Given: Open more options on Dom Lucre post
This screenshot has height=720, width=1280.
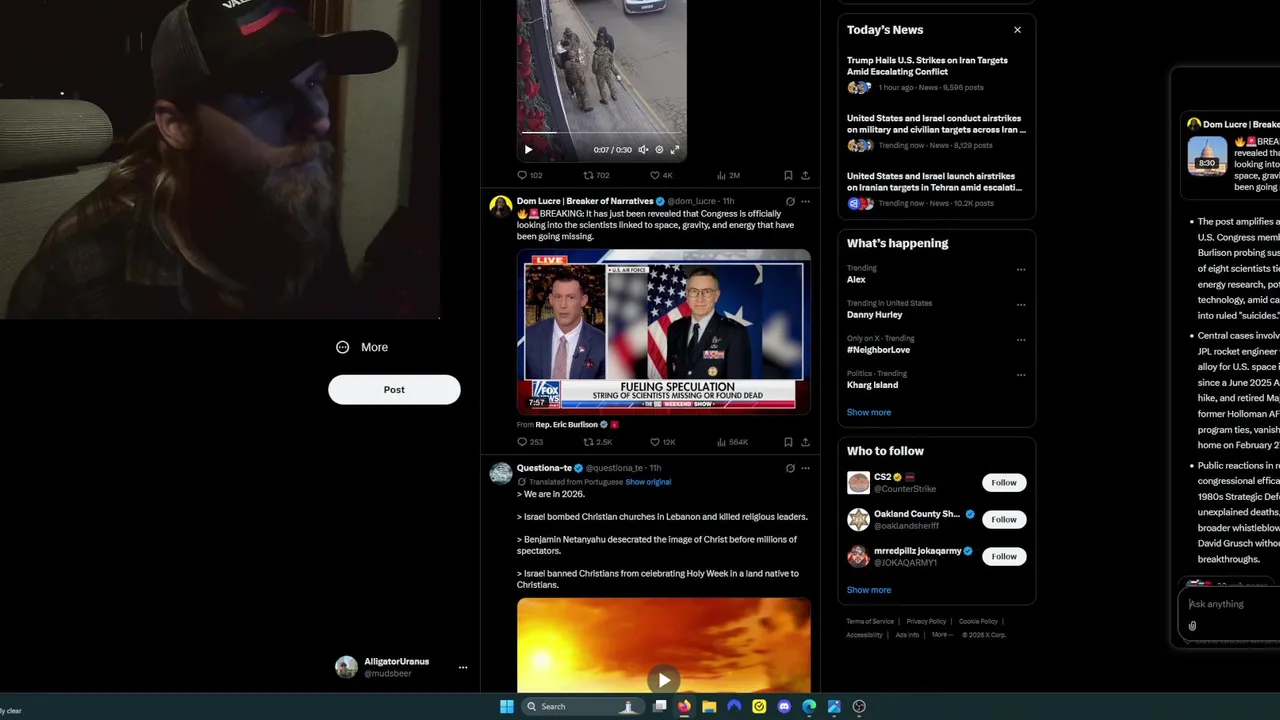Looking at the screenshot, I should [805, 201].
